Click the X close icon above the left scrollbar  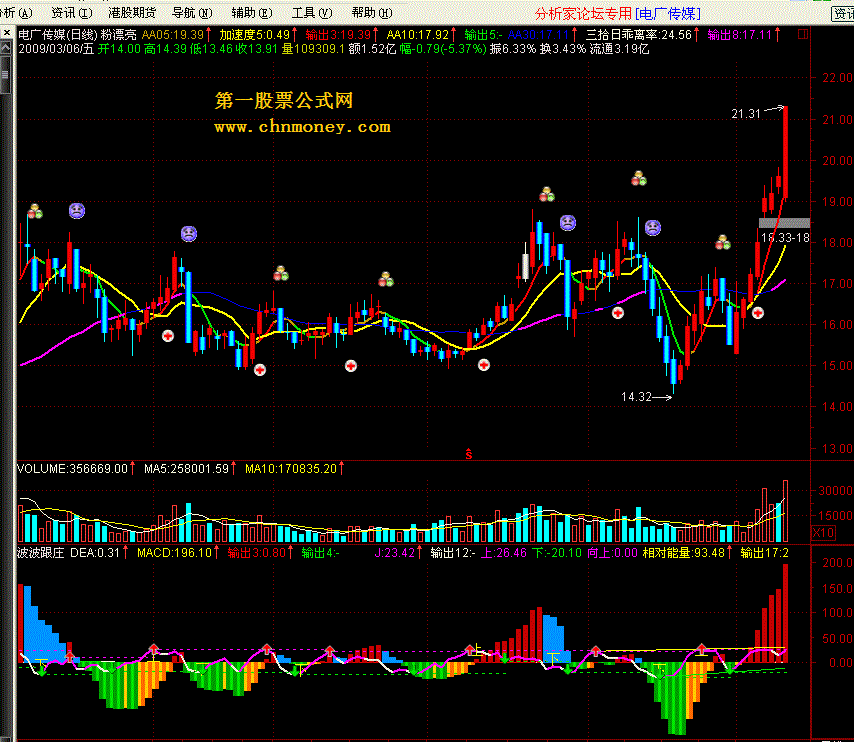click(7, 33)
